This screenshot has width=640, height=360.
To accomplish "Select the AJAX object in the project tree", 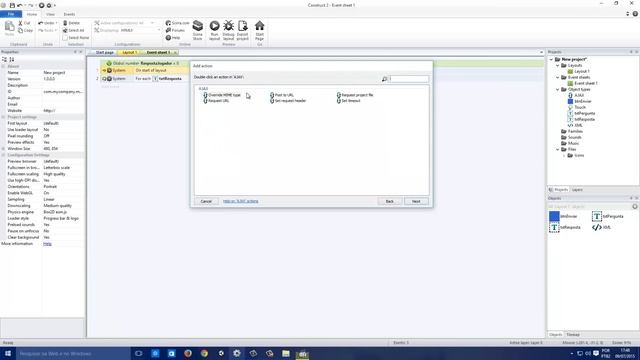I will coord(576,95).
